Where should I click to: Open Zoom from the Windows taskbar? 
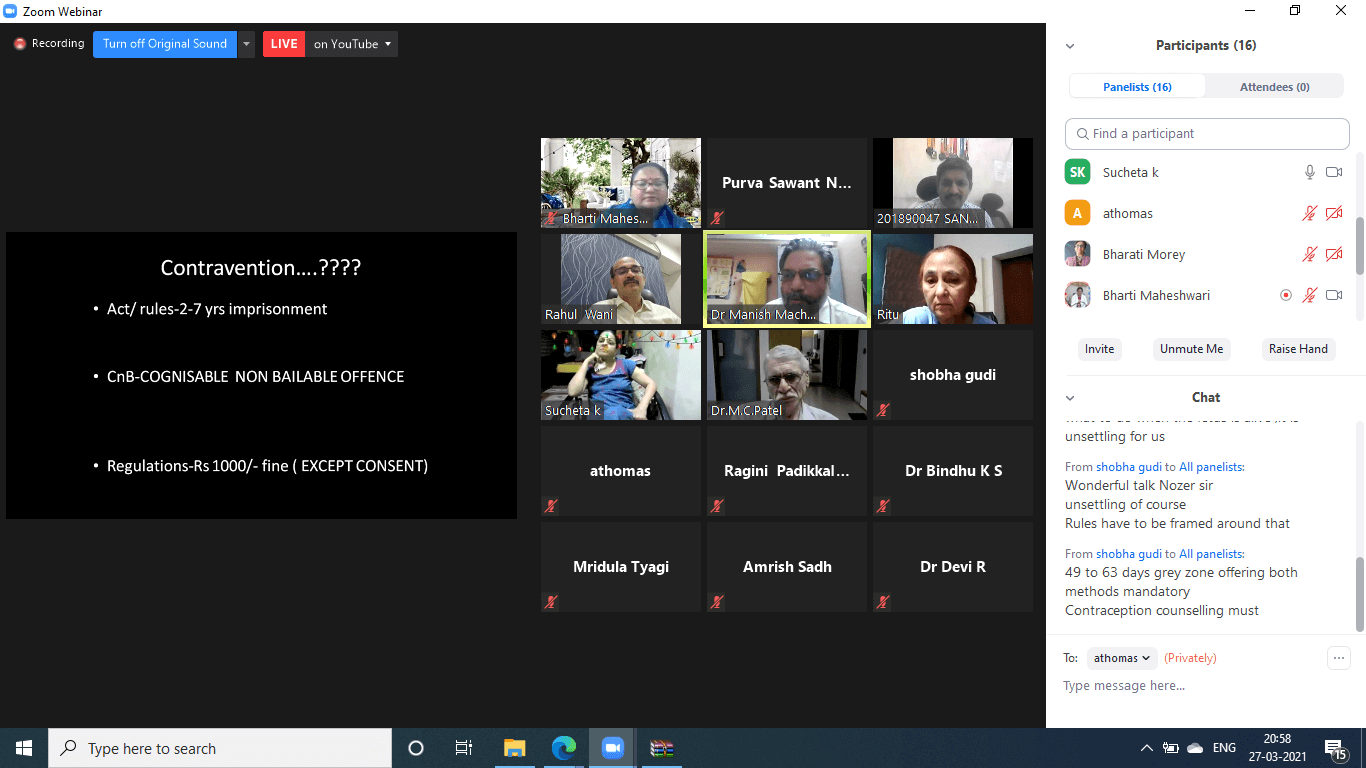612,748
